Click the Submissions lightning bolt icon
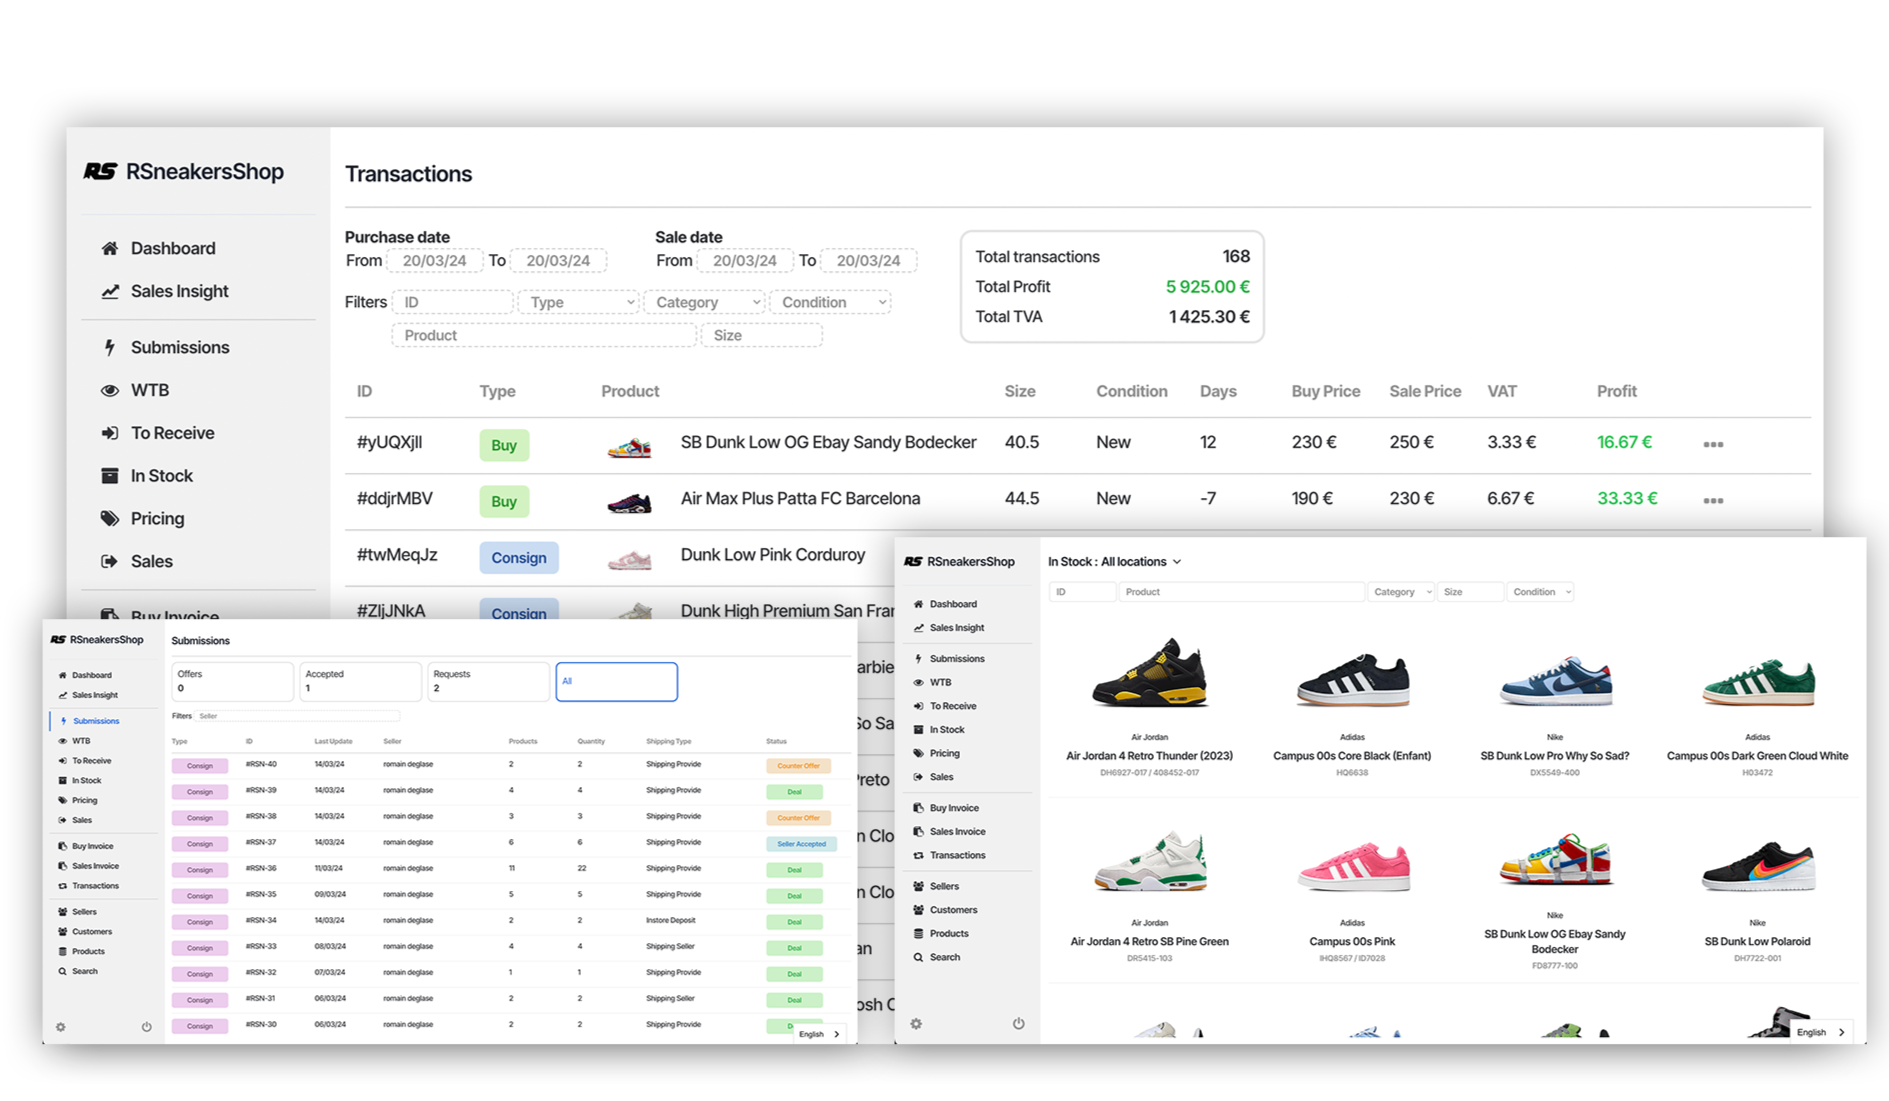The image size is (1889, 1101). tap(110, 347)
